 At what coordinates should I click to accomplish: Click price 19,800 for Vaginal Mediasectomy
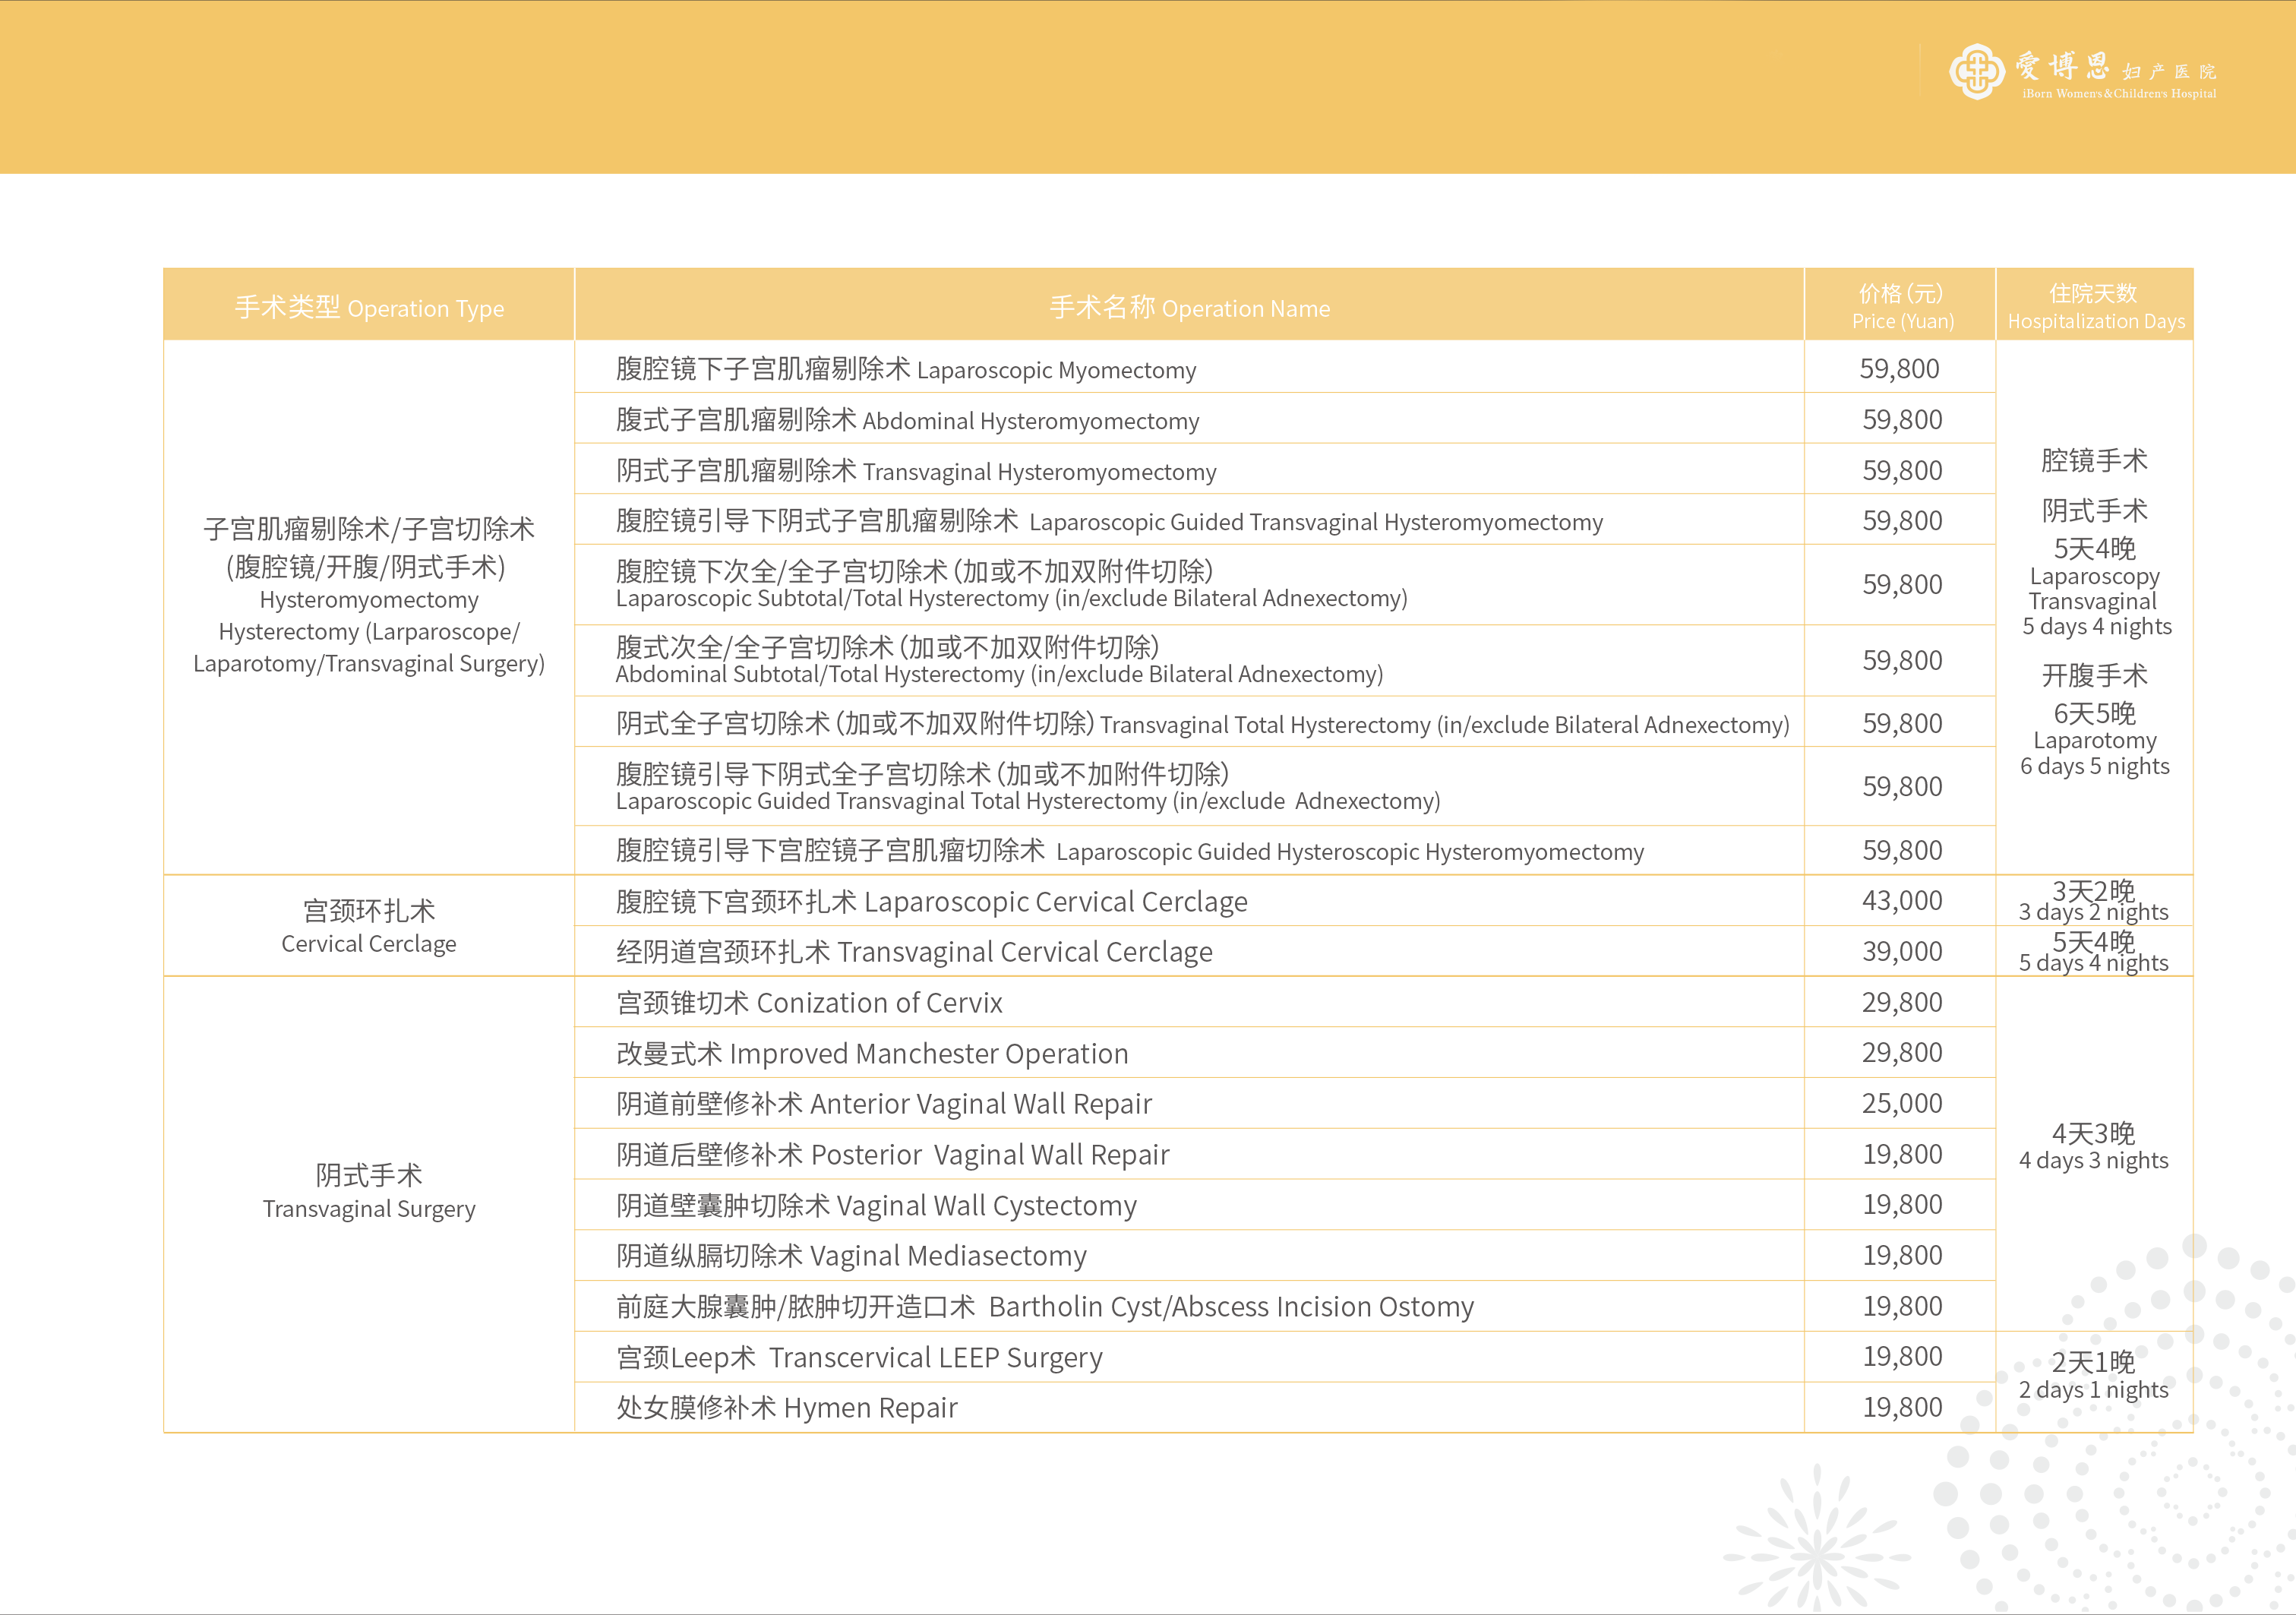(1901, 1255)
